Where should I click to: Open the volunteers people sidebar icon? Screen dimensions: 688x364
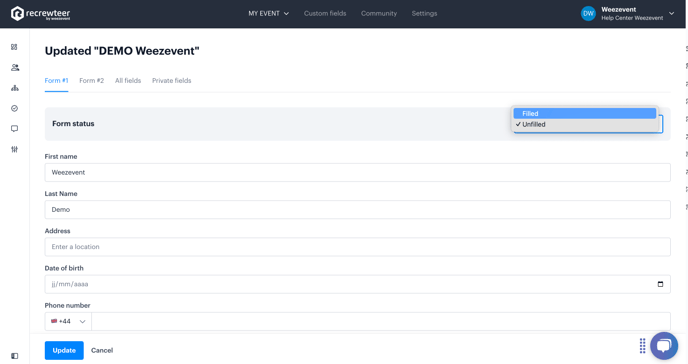tap(15, 68)
